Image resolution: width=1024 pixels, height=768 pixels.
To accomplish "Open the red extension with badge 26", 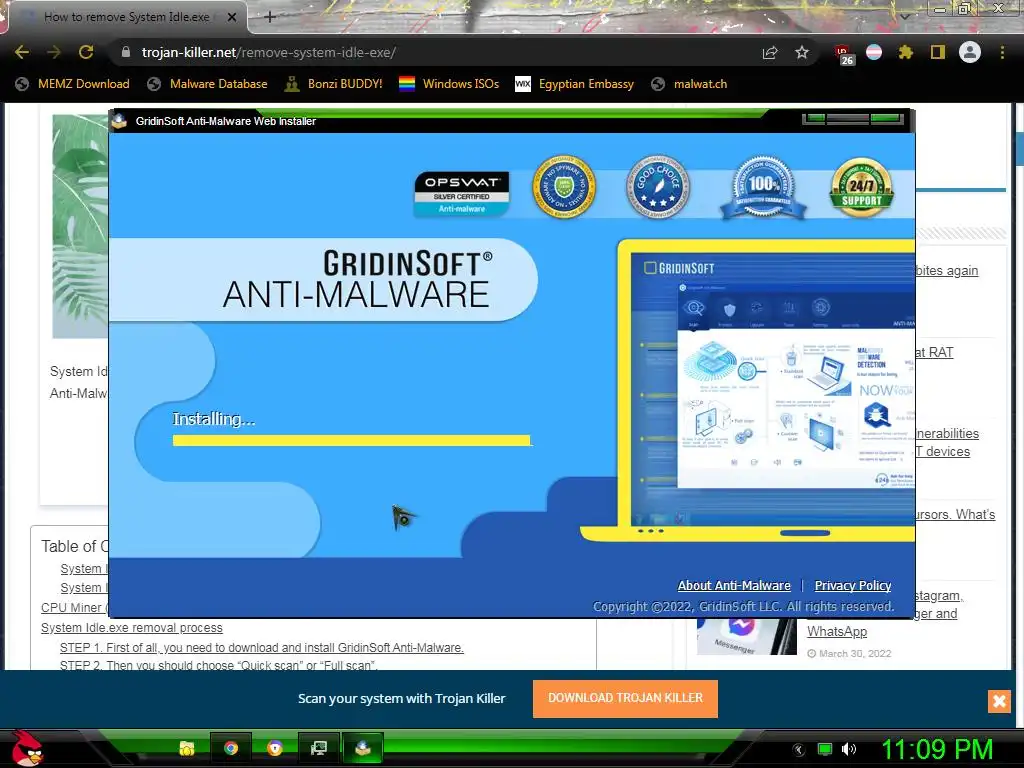I will (x=844, y=54).
